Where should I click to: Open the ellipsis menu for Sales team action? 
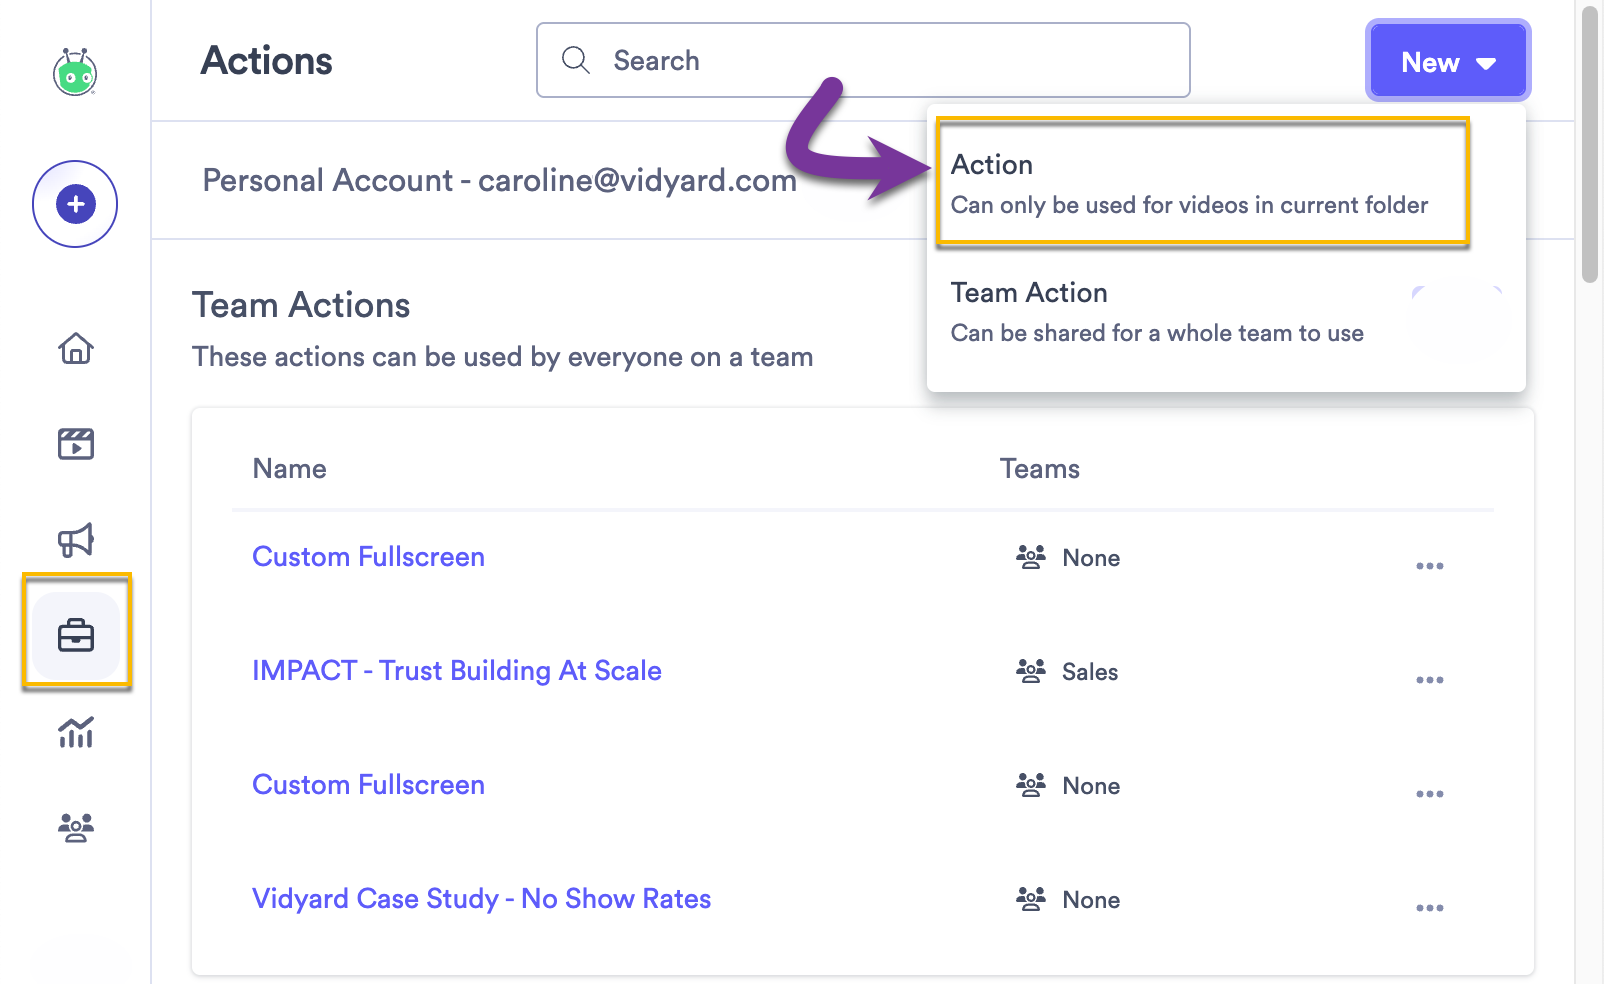click(x=1429, y=679)
